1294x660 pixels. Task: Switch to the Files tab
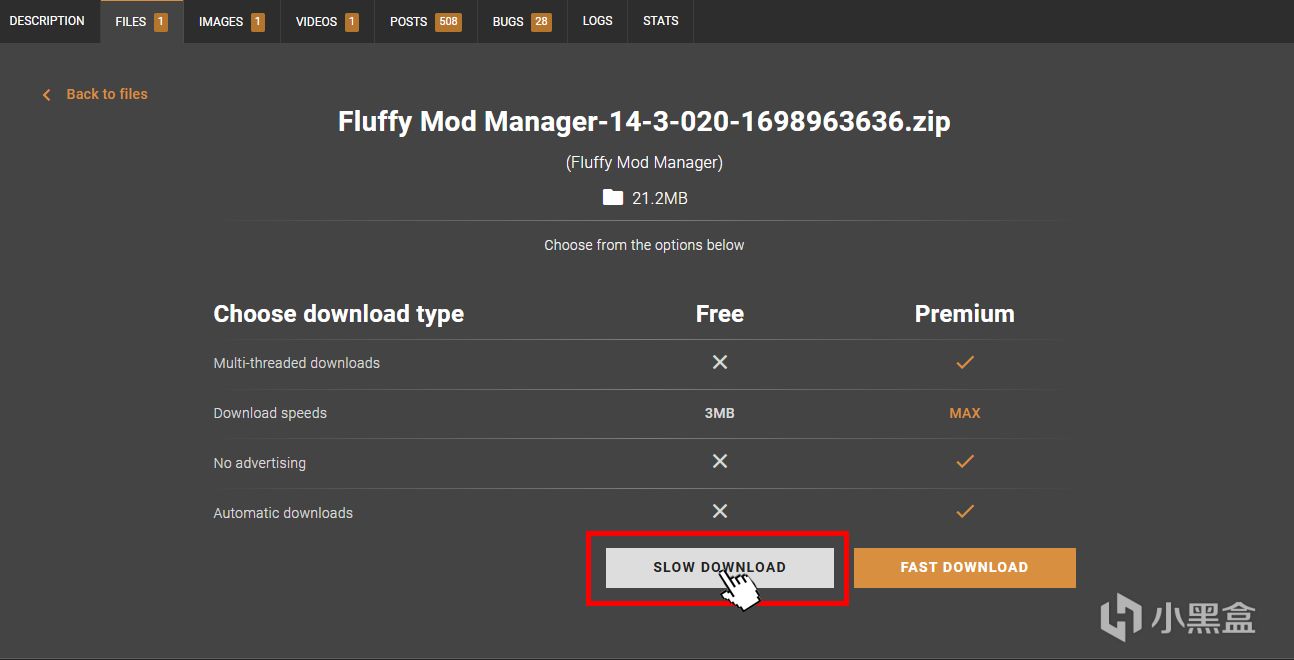[x=142, y=21]
